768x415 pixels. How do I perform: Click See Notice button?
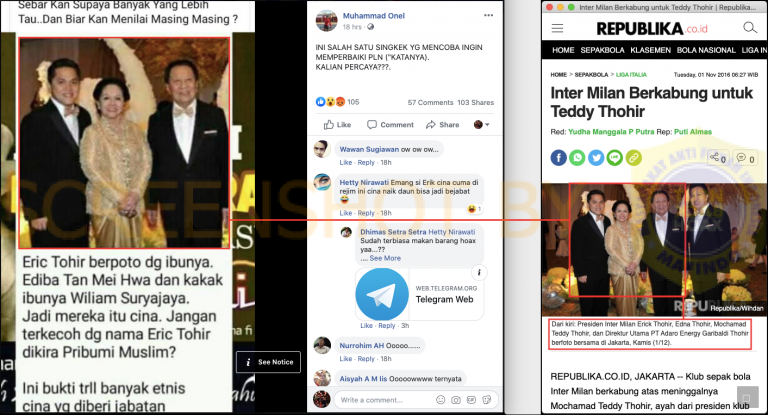(268, 362)
